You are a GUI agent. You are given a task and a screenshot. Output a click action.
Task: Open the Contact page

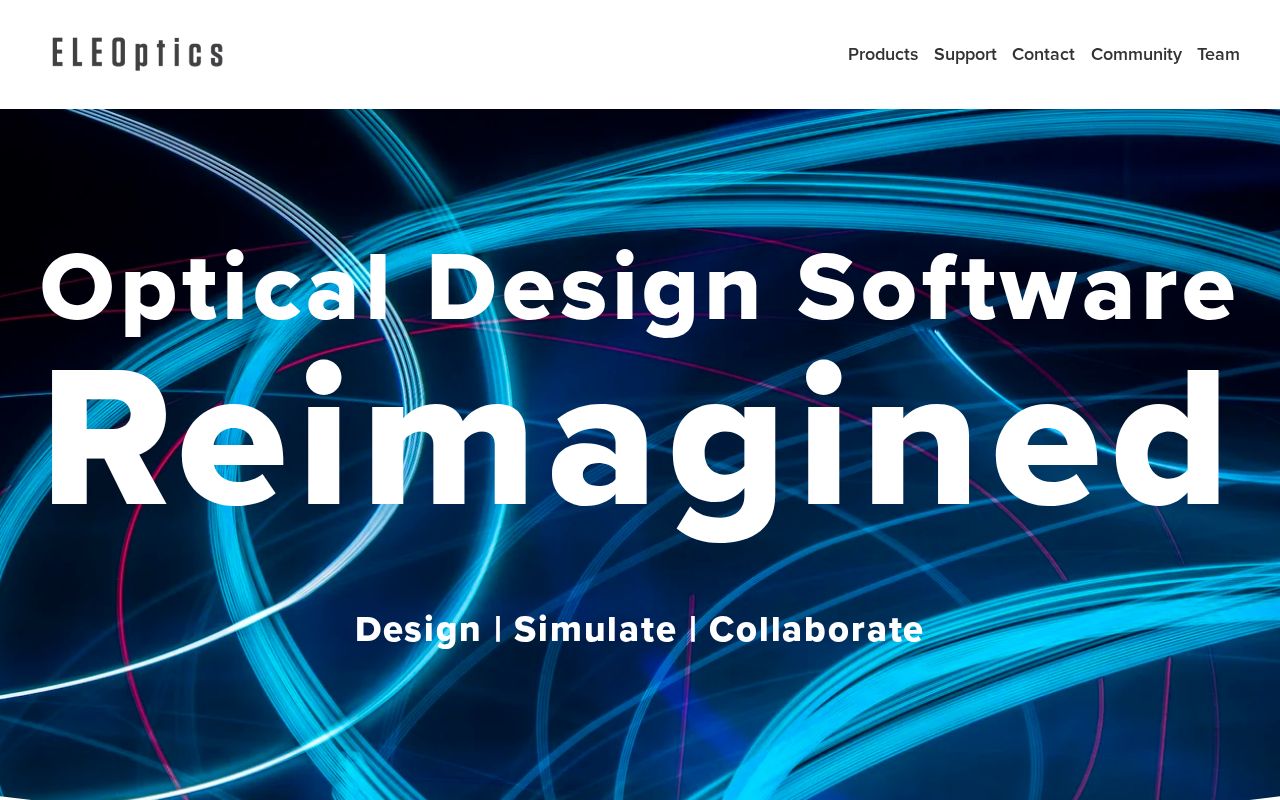(x=1043, y=54)
